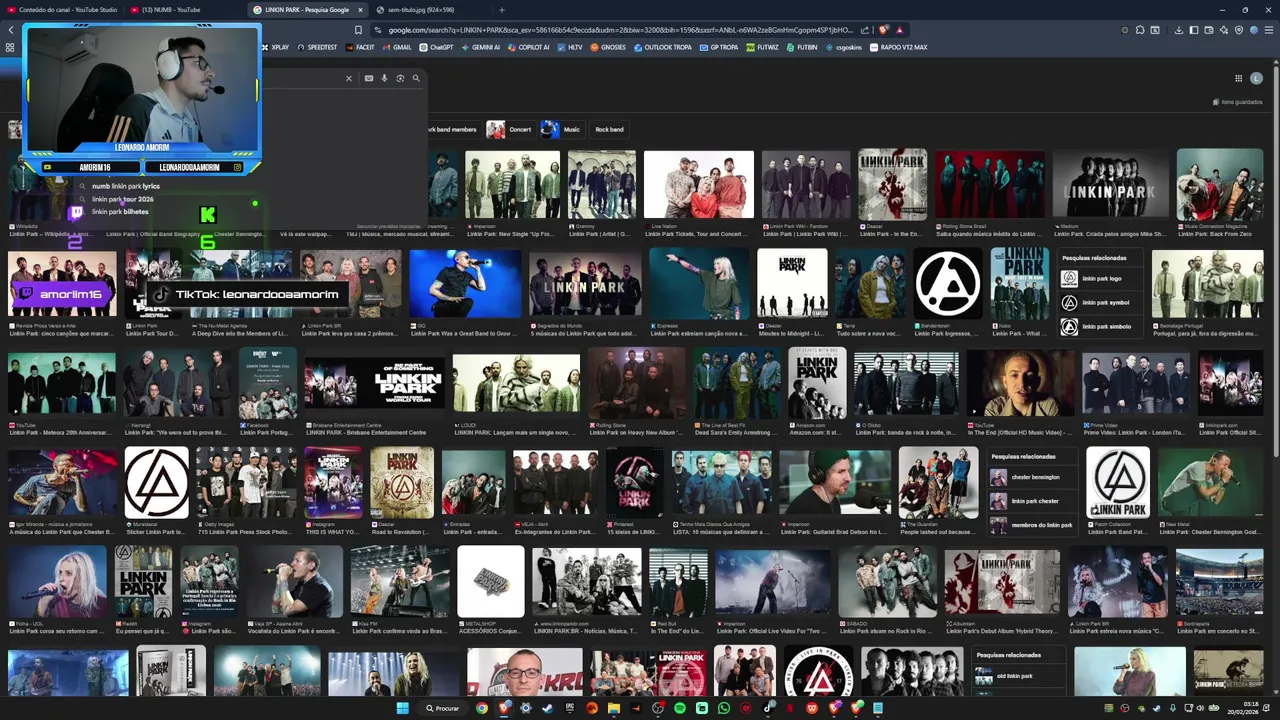
Task: Search by image with Google Lens
Action: [400, 78]
